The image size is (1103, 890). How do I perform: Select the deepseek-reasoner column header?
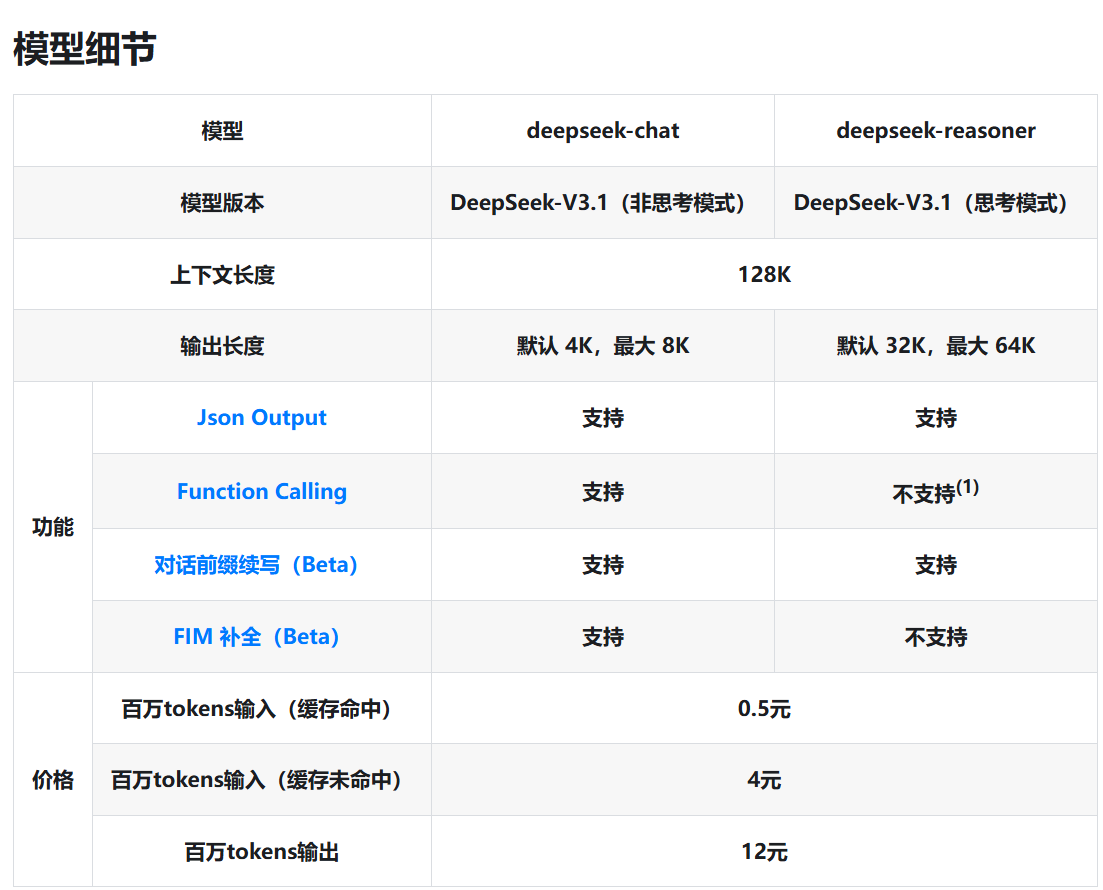(936, 131)
